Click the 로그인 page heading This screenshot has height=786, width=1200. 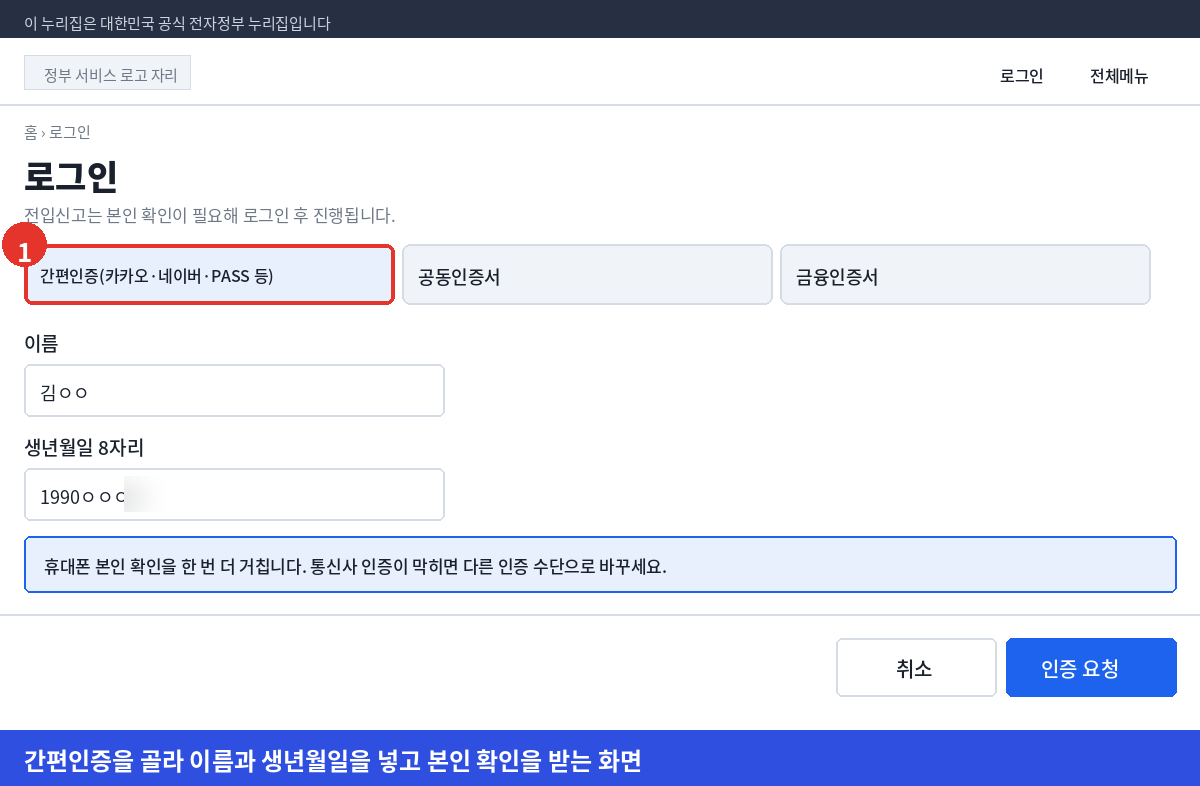71,177
